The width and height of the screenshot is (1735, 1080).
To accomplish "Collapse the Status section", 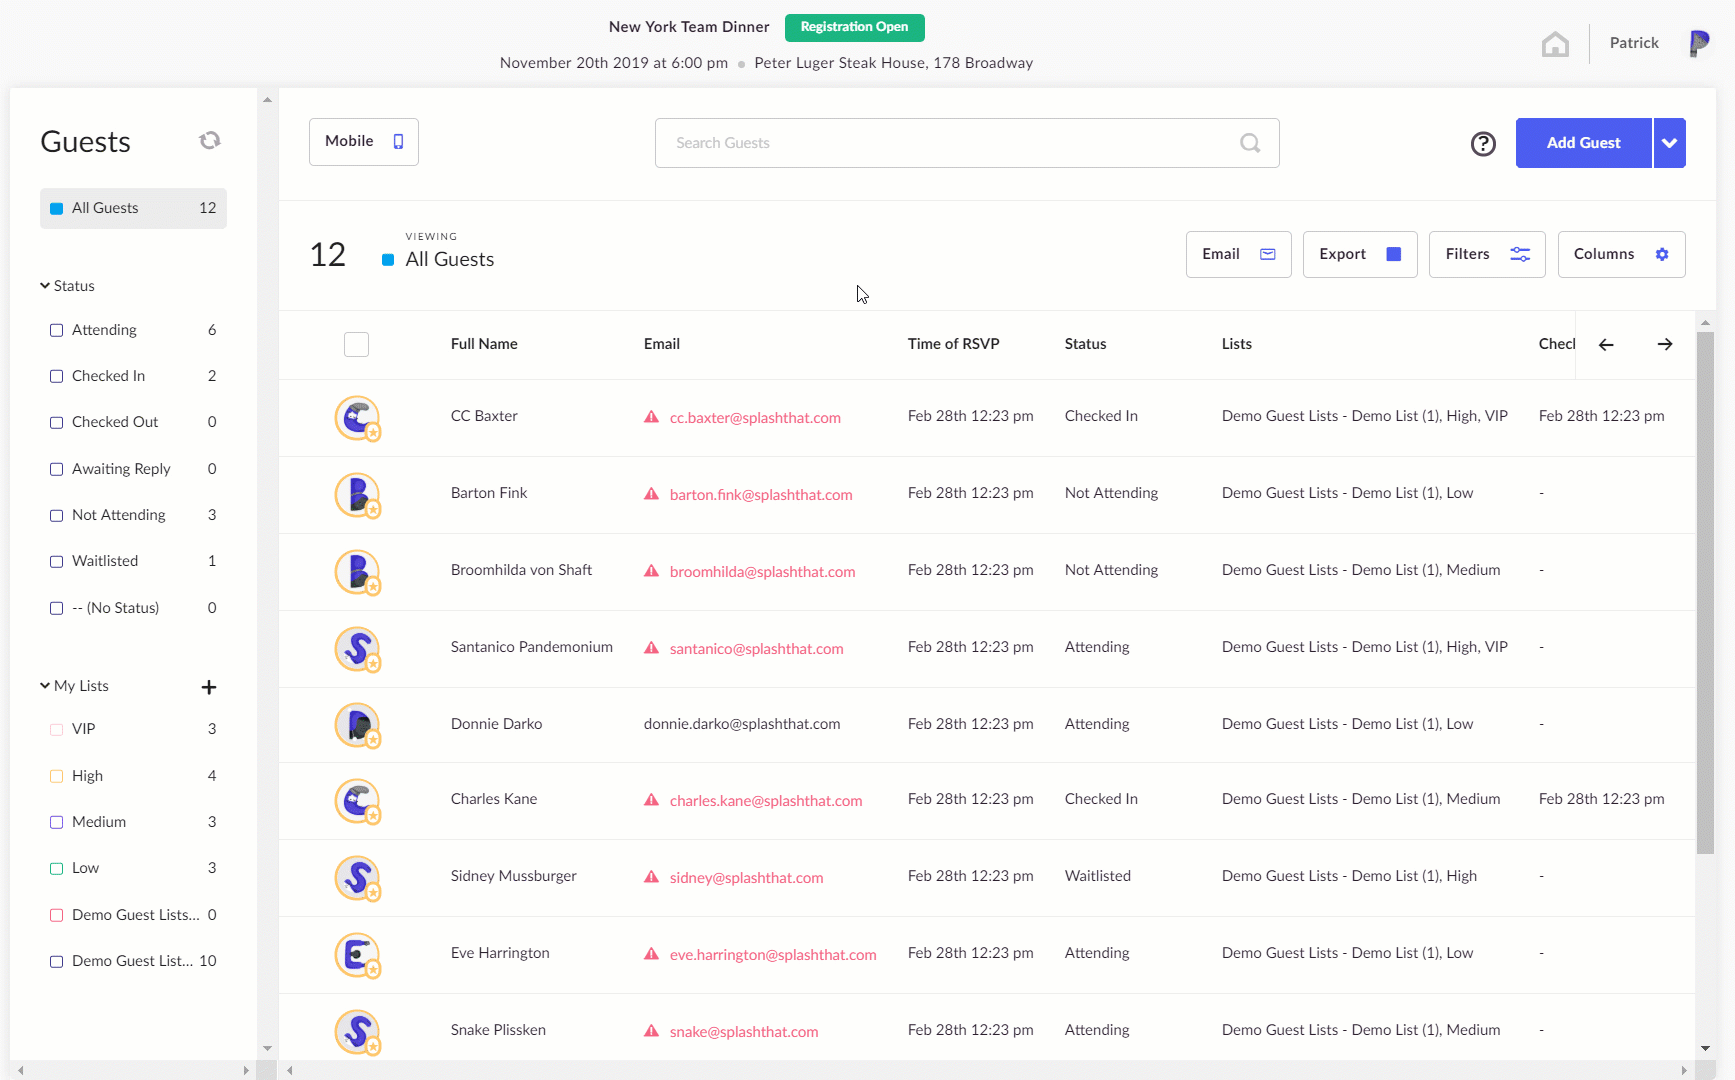I will point(67,286).
